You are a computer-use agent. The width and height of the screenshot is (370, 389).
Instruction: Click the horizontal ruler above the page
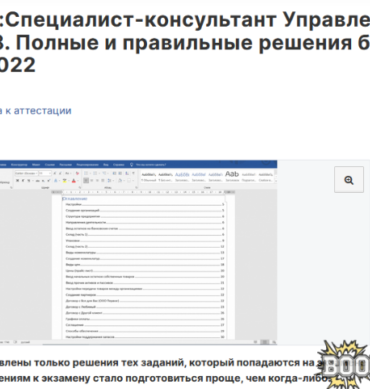143,192
